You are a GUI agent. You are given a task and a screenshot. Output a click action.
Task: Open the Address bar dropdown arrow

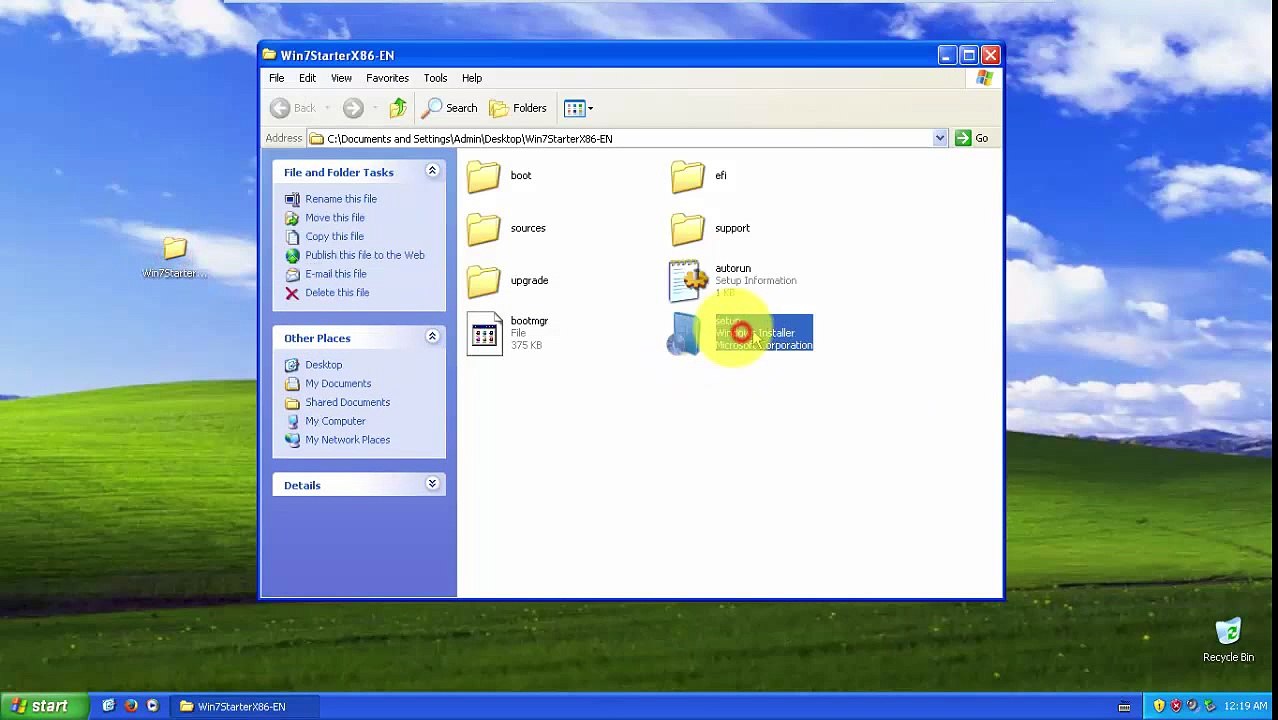coord(940,139)
